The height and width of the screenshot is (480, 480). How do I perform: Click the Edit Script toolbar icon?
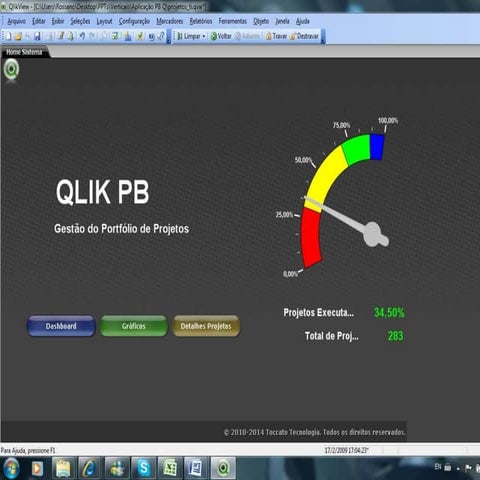click(60, 36)
